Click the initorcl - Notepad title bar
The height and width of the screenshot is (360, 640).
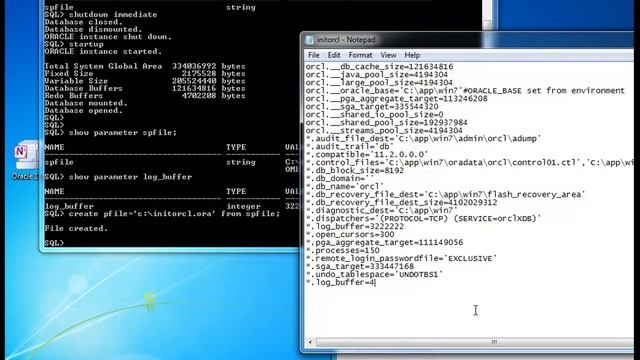click(469, 40)
